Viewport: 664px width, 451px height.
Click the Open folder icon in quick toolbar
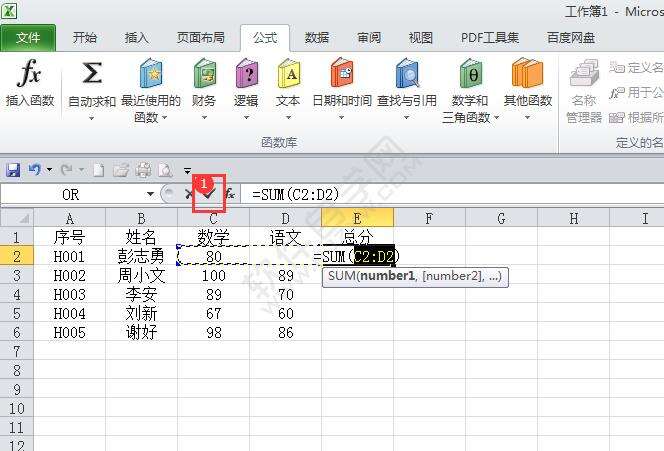click(121, 170)
